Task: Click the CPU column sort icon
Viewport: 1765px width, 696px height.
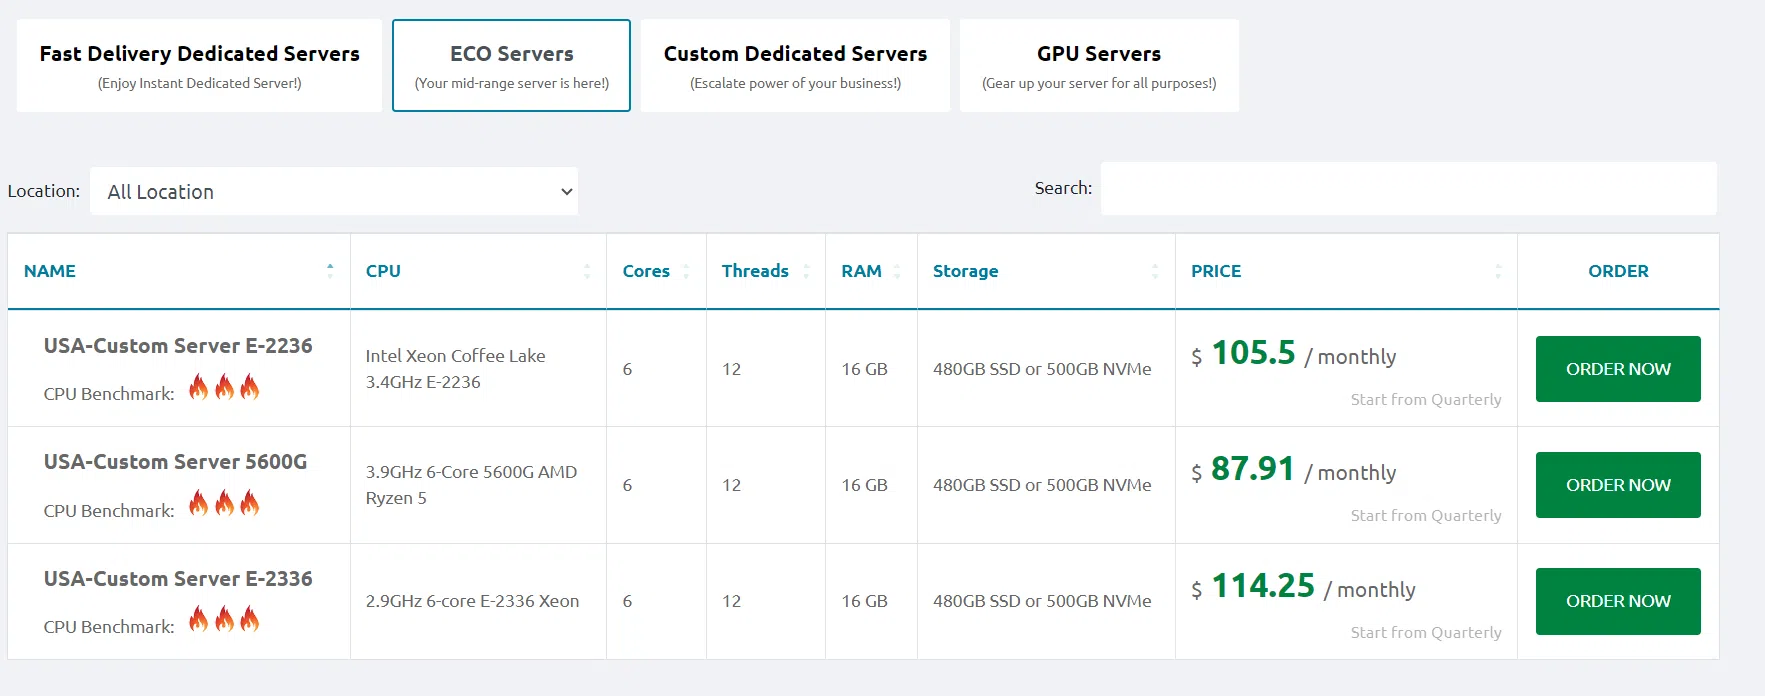Action: click(x=587, y=271)
